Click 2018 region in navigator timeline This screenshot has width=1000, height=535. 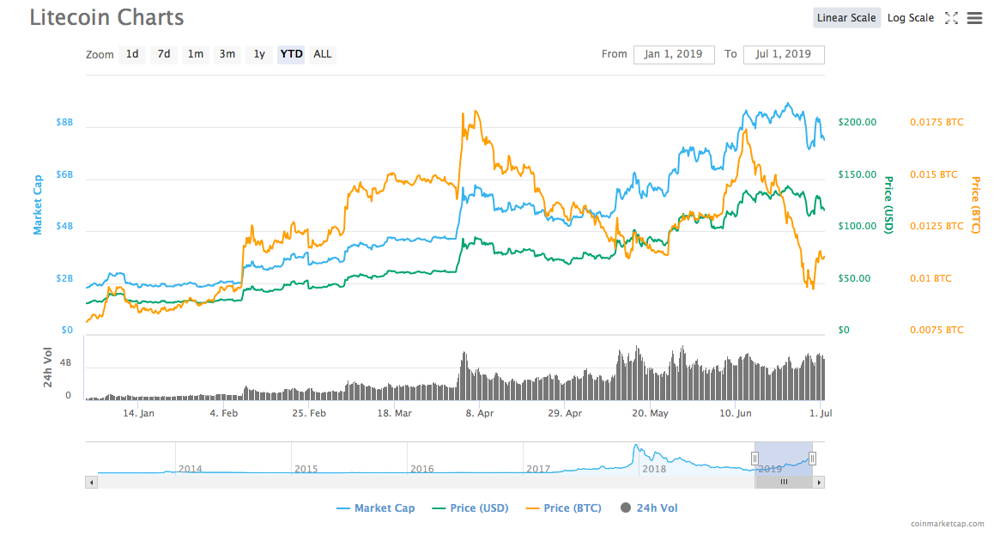654,469
